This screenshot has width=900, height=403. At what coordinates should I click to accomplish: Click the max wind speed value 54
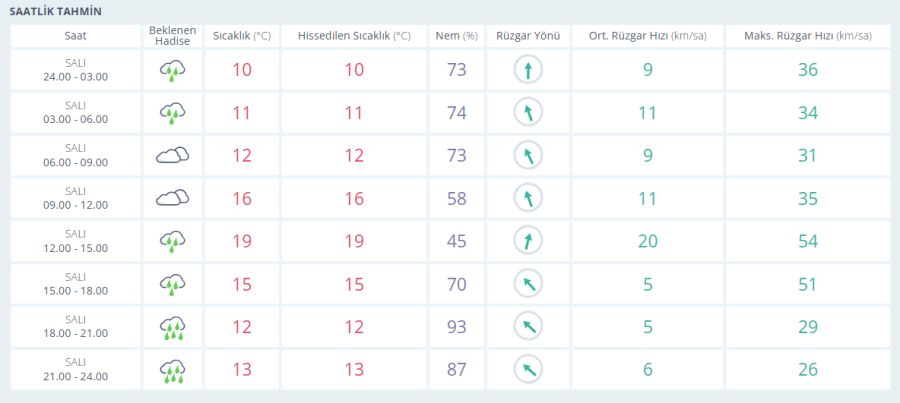coord(807,241)
